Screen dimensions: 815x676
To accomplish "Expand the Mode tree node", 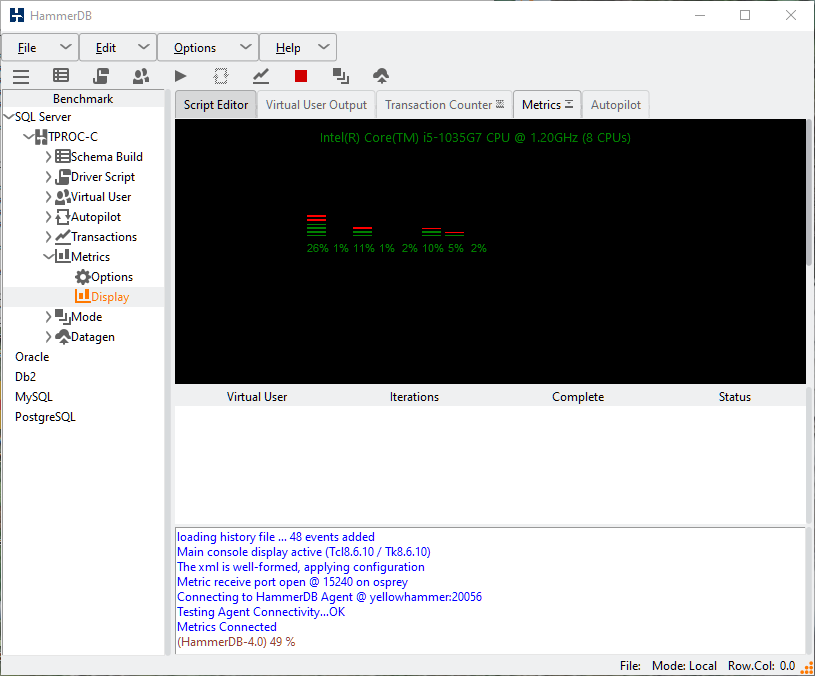I will (x=48, y=316).
